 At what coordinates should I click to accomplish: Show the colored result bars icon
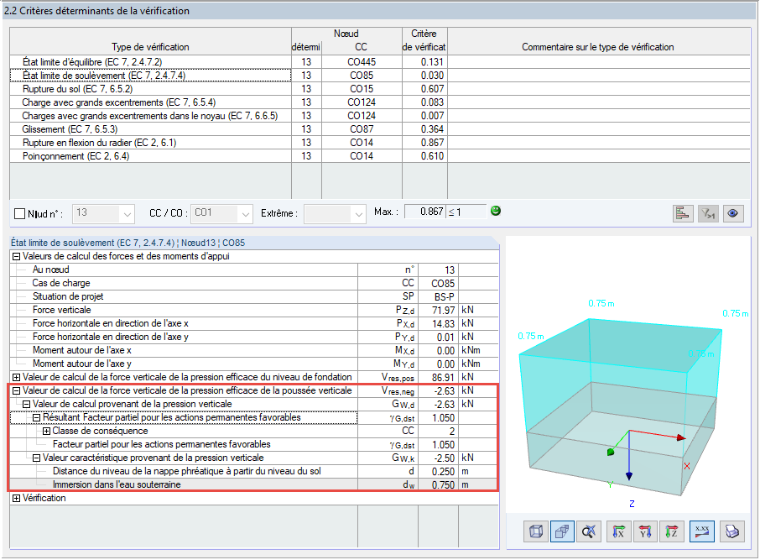[683, 213]
